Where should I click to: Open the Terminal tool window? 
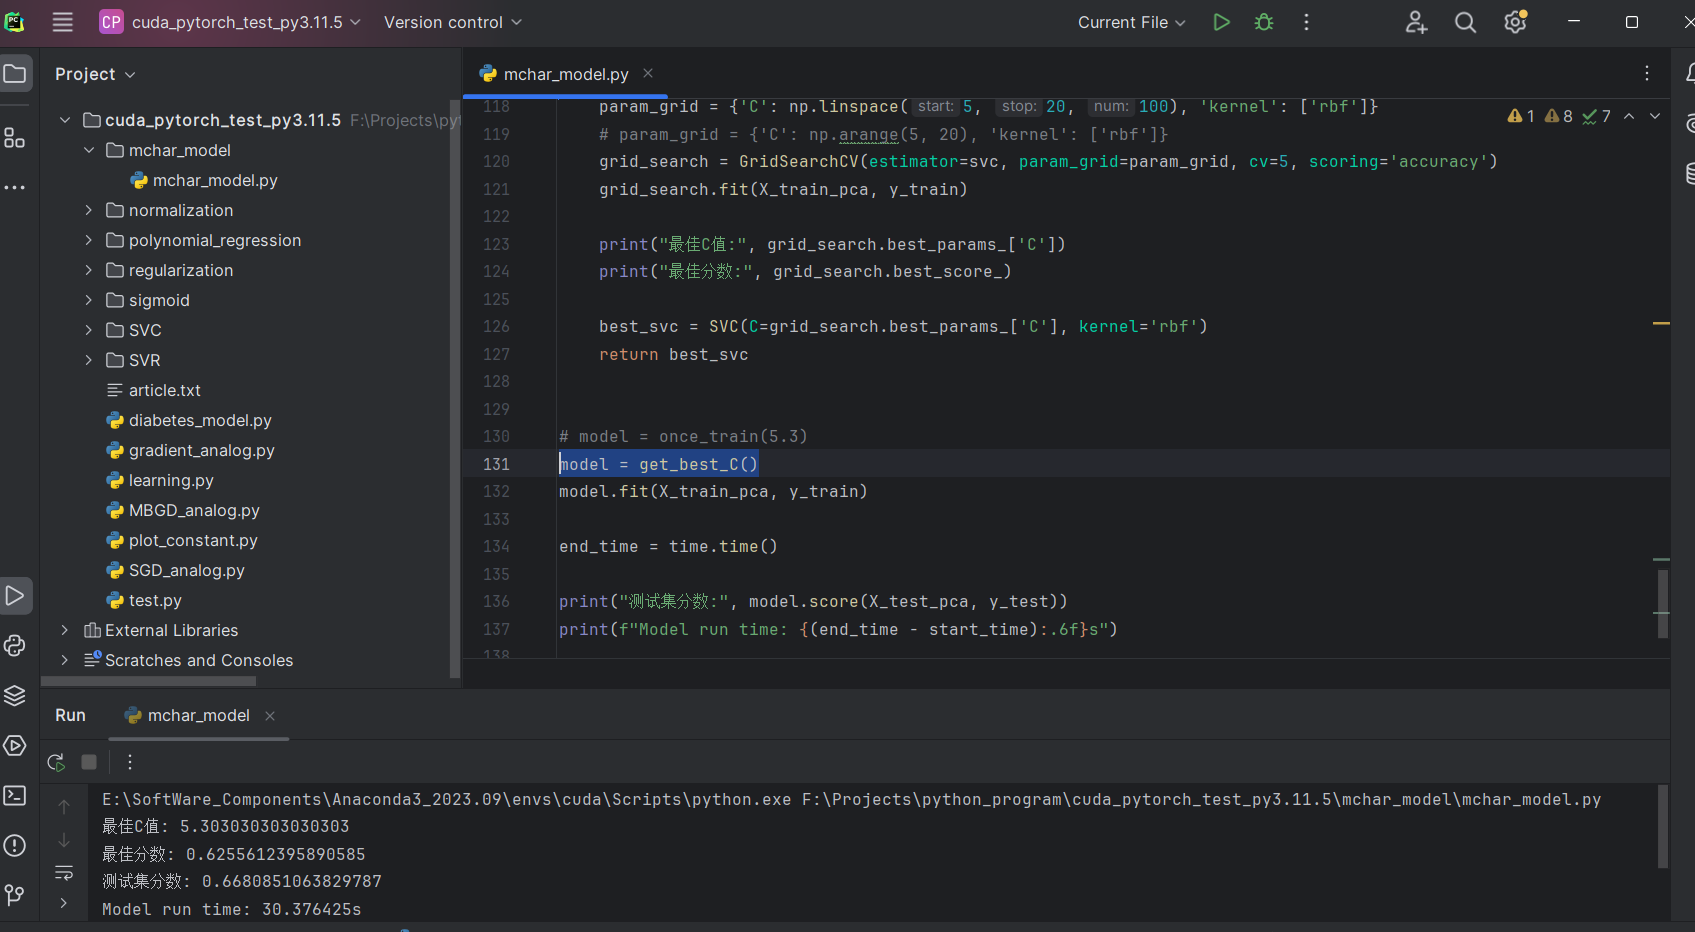(15, 795)
